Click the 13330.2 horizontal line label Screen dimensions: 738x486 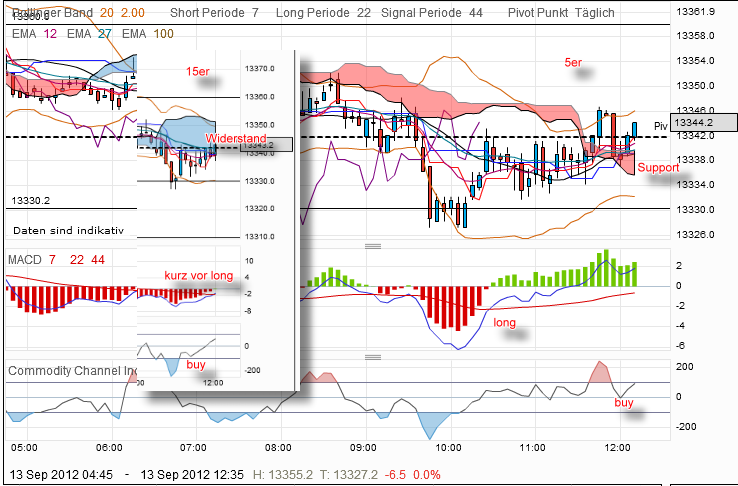tap(31, 201)
